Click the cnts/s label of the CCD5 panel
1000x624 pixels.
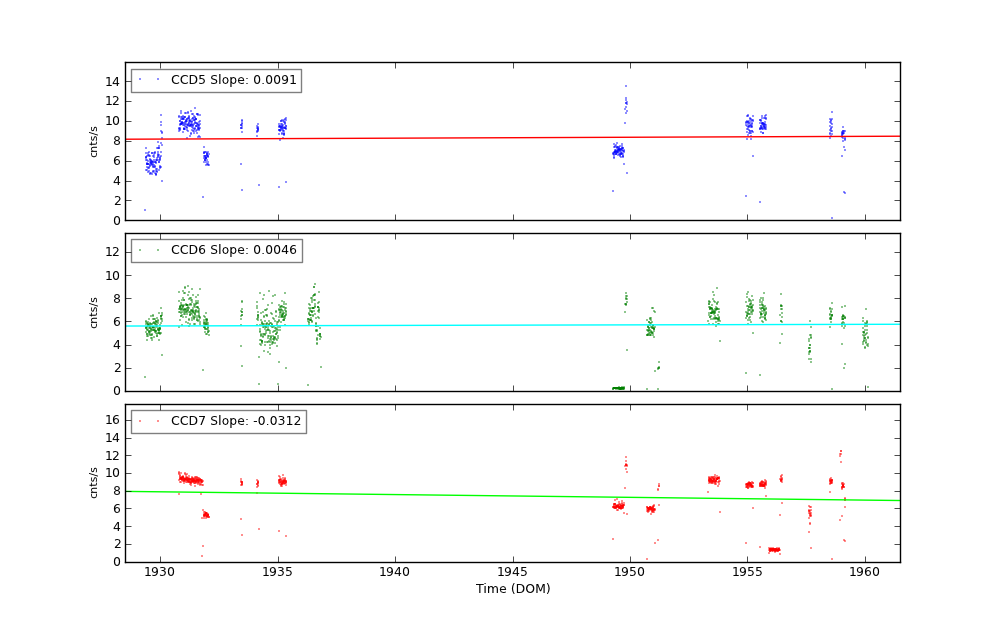point(94,141)
